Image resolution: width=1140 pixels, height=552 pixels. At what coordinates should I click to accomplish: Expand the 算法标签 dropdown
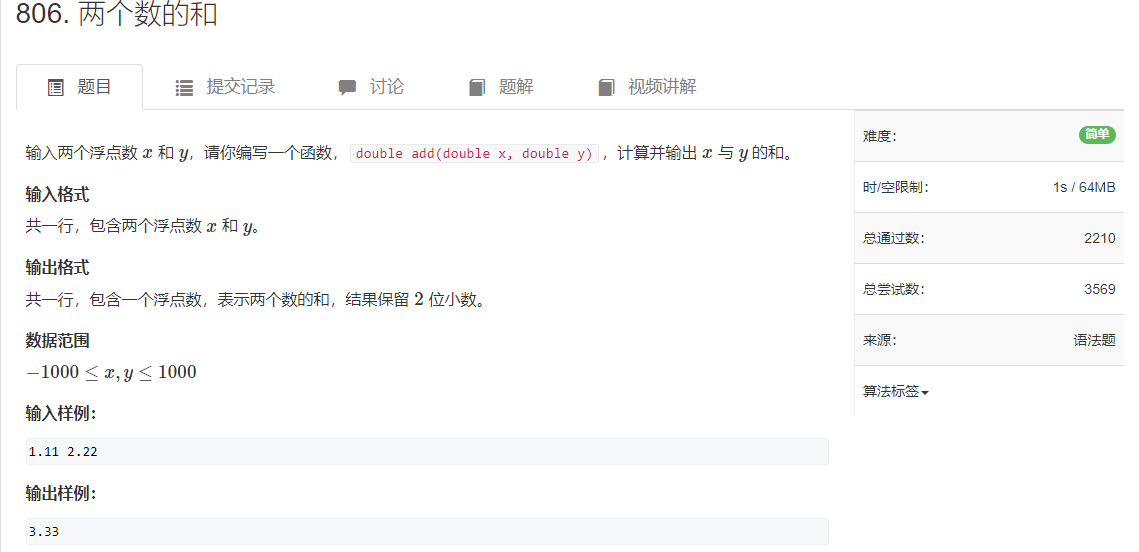pyautogui.click(x=896, y=391)
